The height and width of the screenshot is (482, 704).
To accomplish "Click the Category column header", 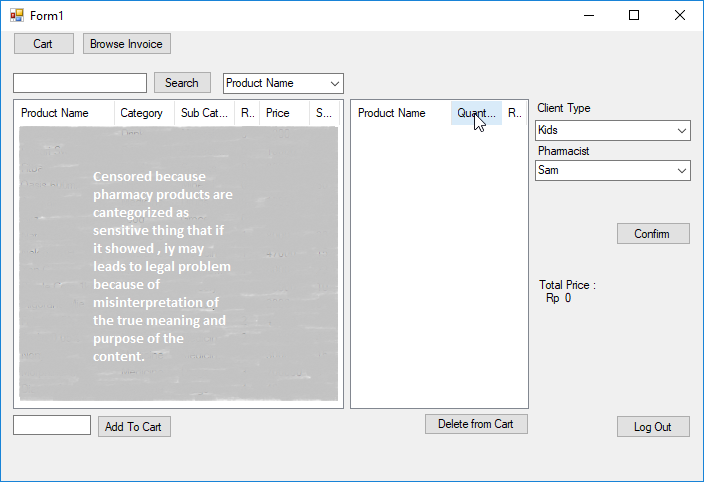I will 143,113.
